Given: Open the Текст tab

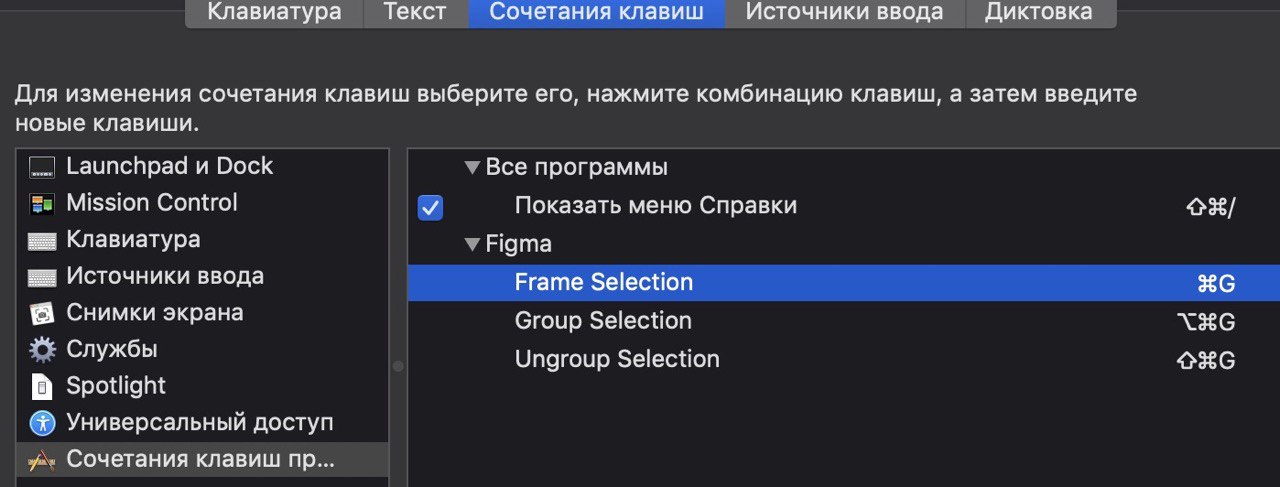Looking at the screenshot, I should click(x=416, y=13).
